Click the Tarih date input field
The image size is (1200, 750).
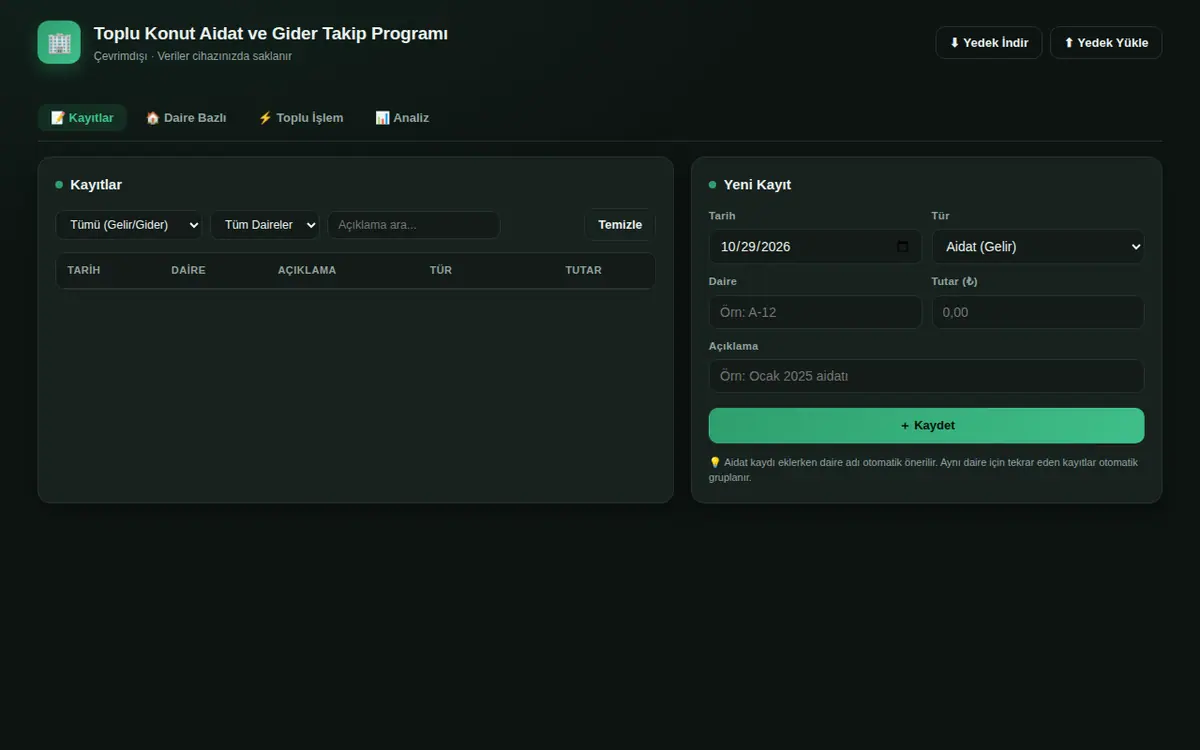815,247
